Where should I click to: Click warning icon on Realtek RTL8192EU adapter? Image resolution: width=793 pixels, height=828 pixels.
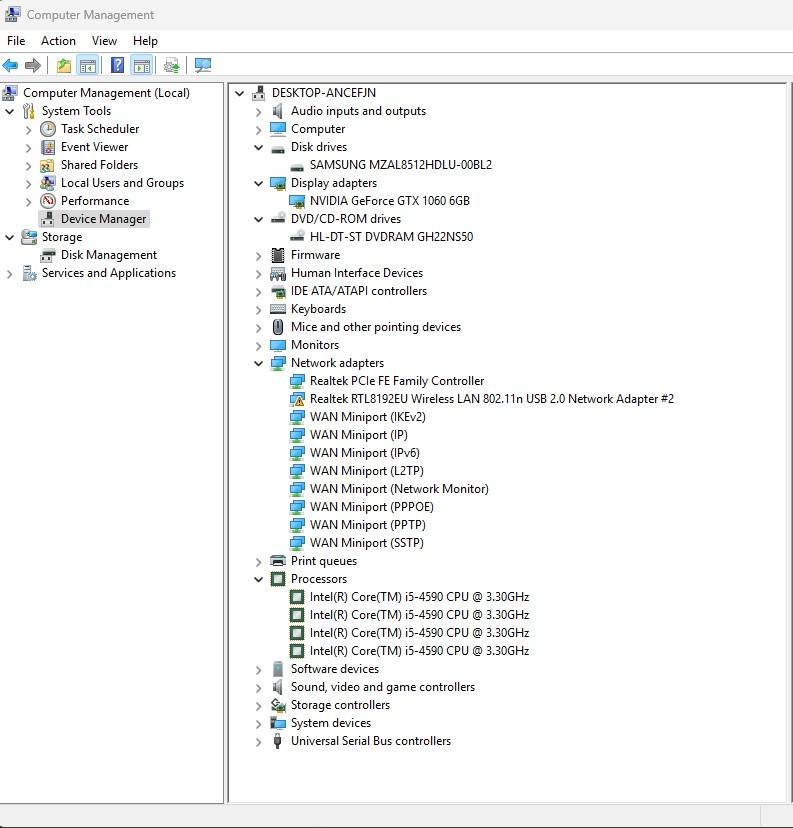(x=297, y=399)
